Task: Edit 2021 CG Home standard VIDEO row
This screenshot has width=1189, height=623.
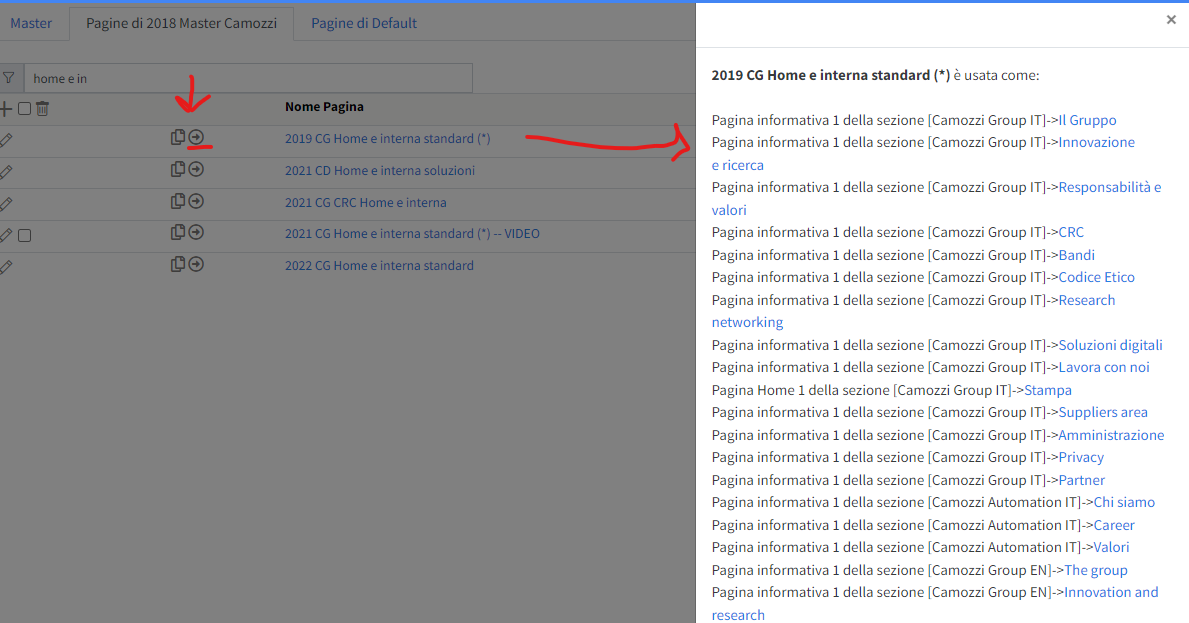Action: pos(6,236)
